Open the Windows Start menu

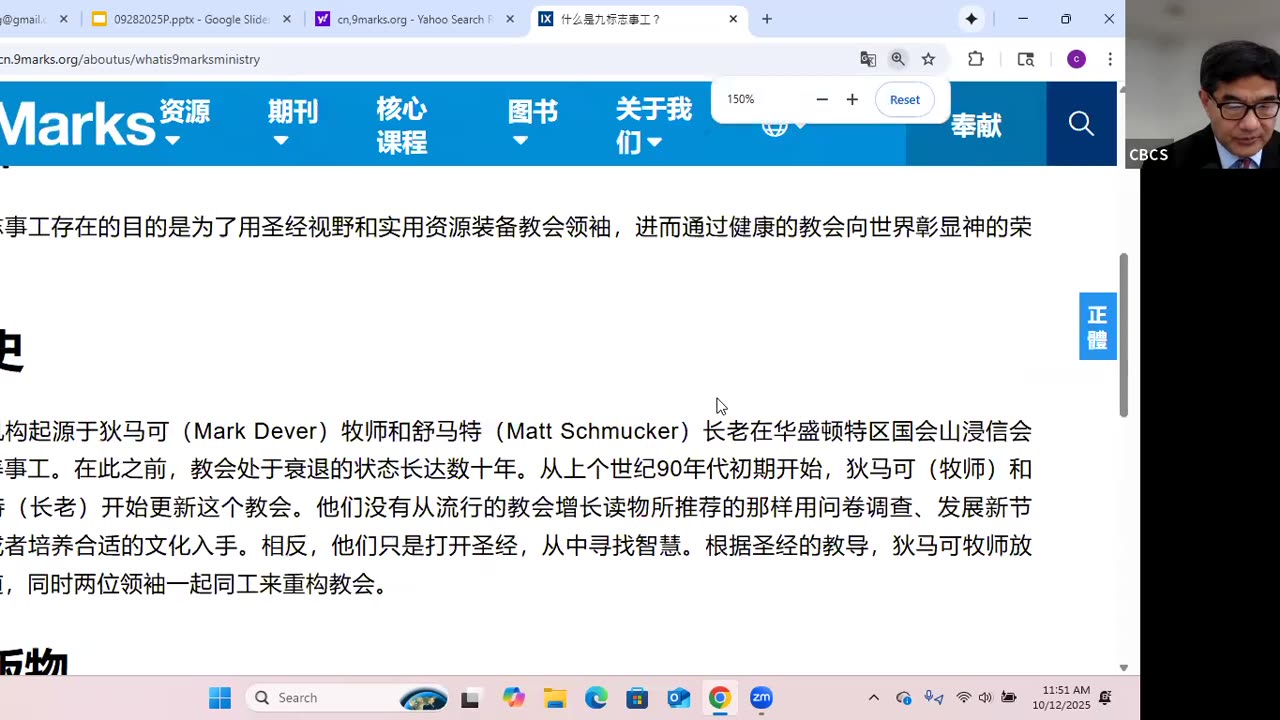coord(220,698)
